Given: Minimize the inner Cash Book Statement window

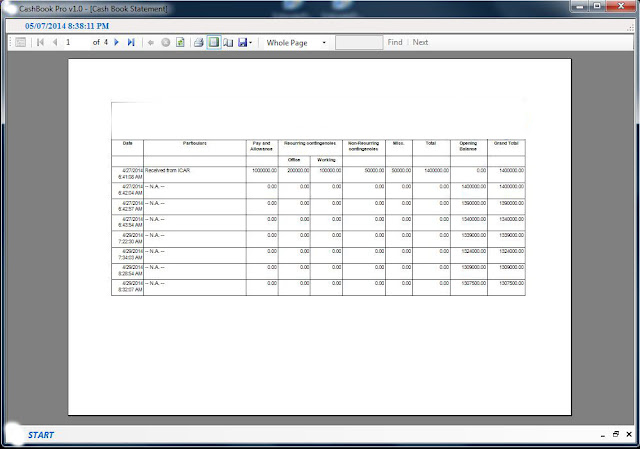Looking at the screenshot, I should click(x=603, y=435).
